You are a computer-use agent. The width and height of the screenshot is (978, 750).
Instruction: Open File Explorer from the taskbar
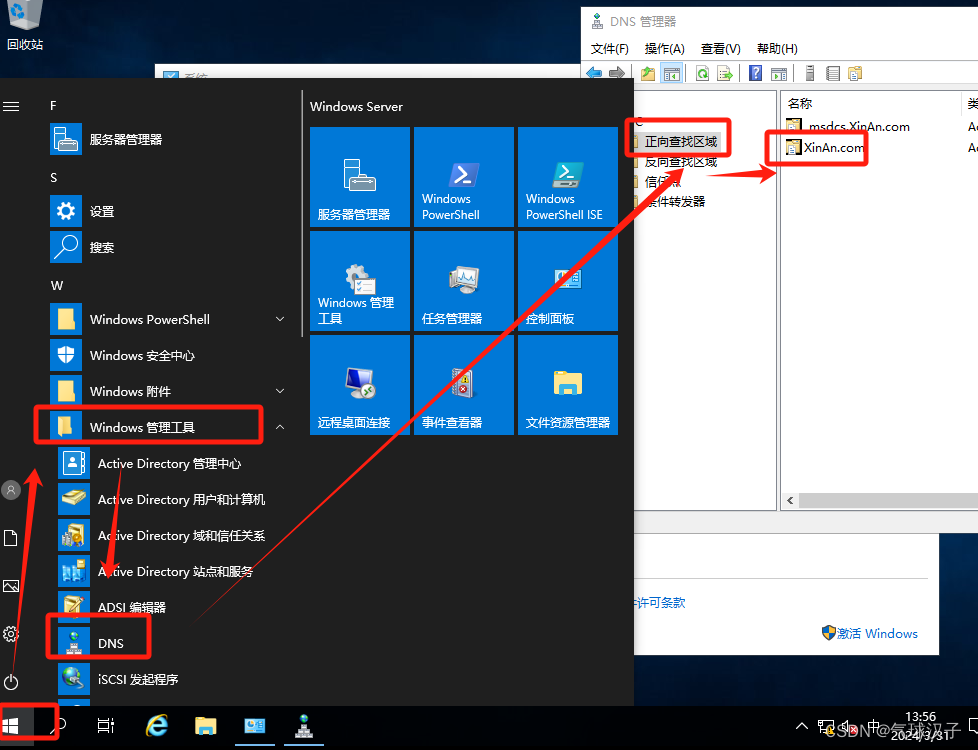(x=205, y=726)
